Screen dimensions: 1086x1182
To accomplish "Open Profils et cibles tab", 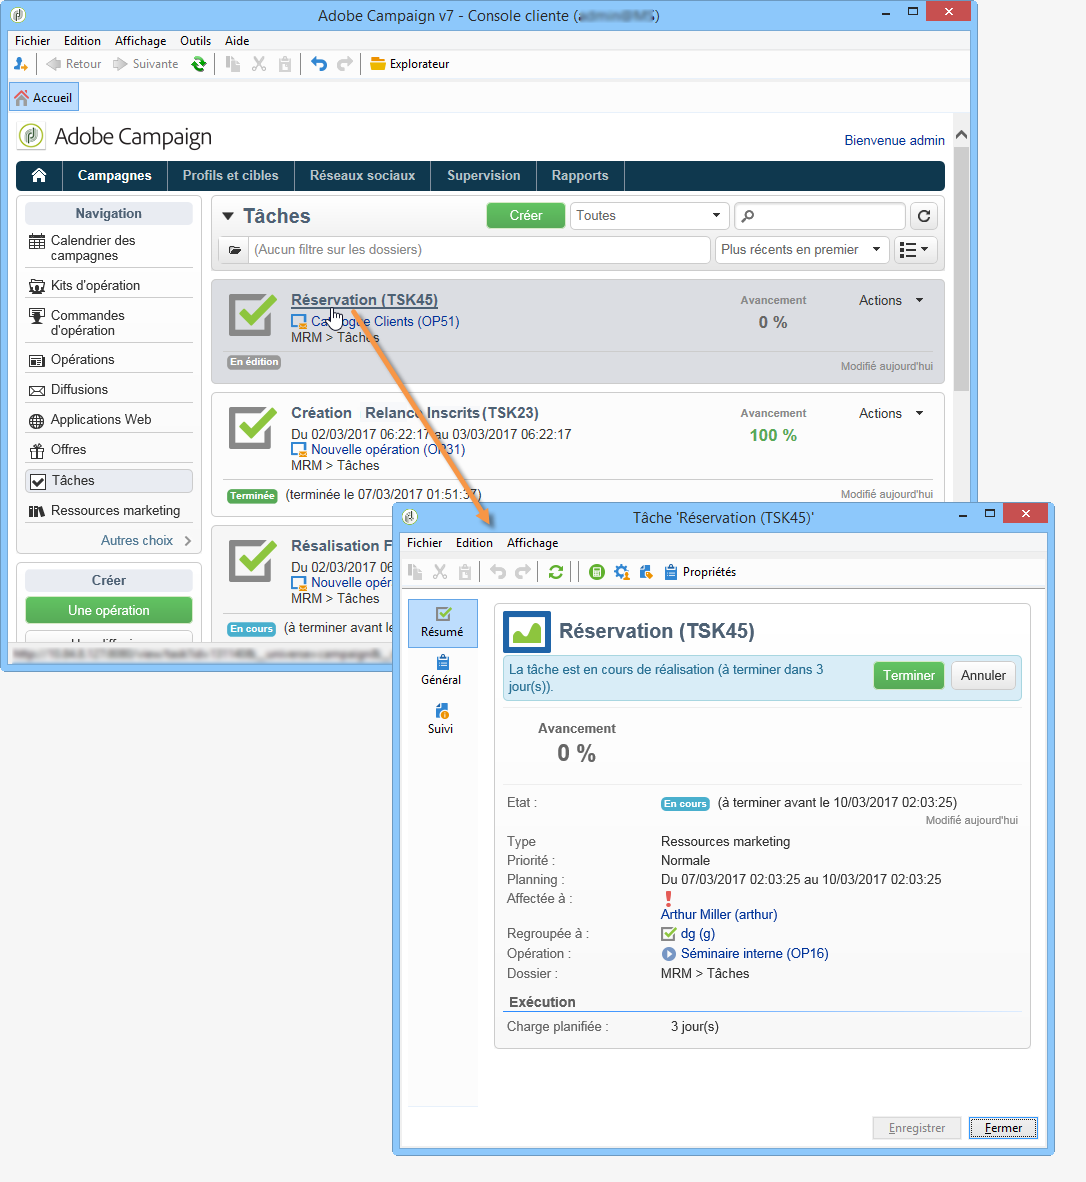I will (231, 176).
